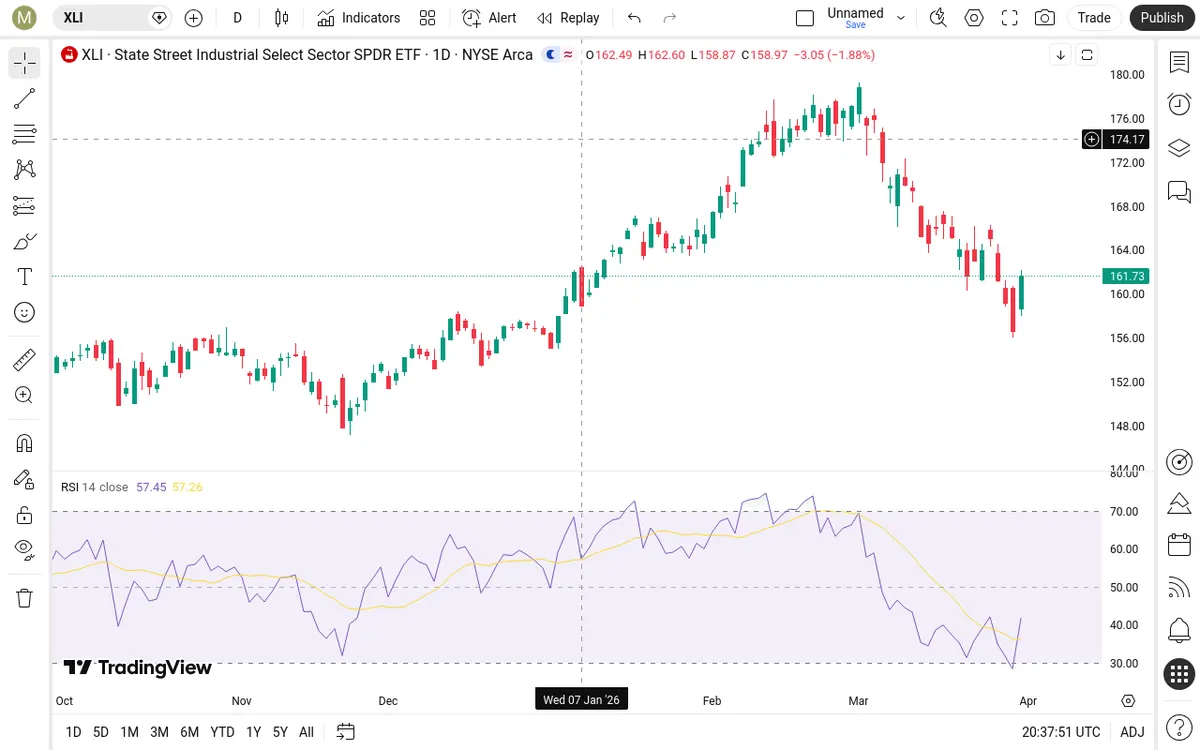Select the ruler measure tool

point(25,359)
